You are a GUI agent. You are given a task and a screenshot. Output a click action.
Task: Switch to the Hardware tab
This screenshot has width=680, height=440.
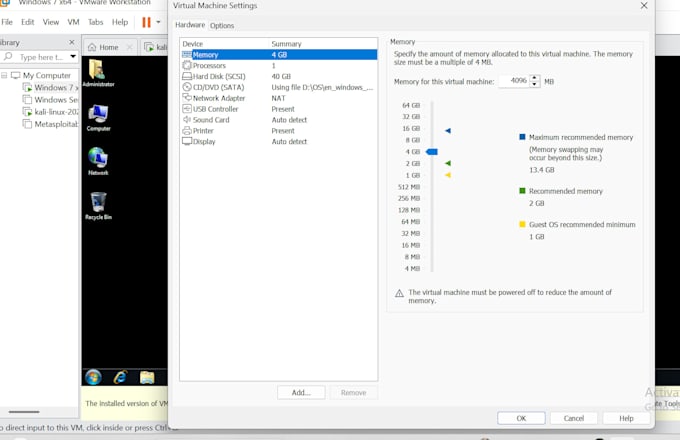190,25
